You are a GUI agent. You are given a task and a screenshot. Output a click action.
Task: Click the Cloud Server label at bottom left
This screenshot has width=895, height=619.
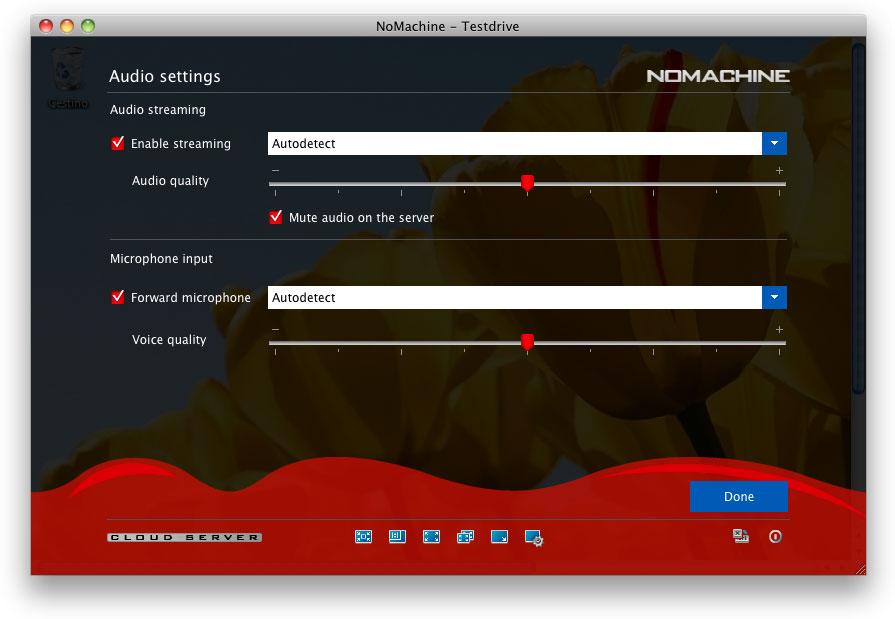pos(185,538)
